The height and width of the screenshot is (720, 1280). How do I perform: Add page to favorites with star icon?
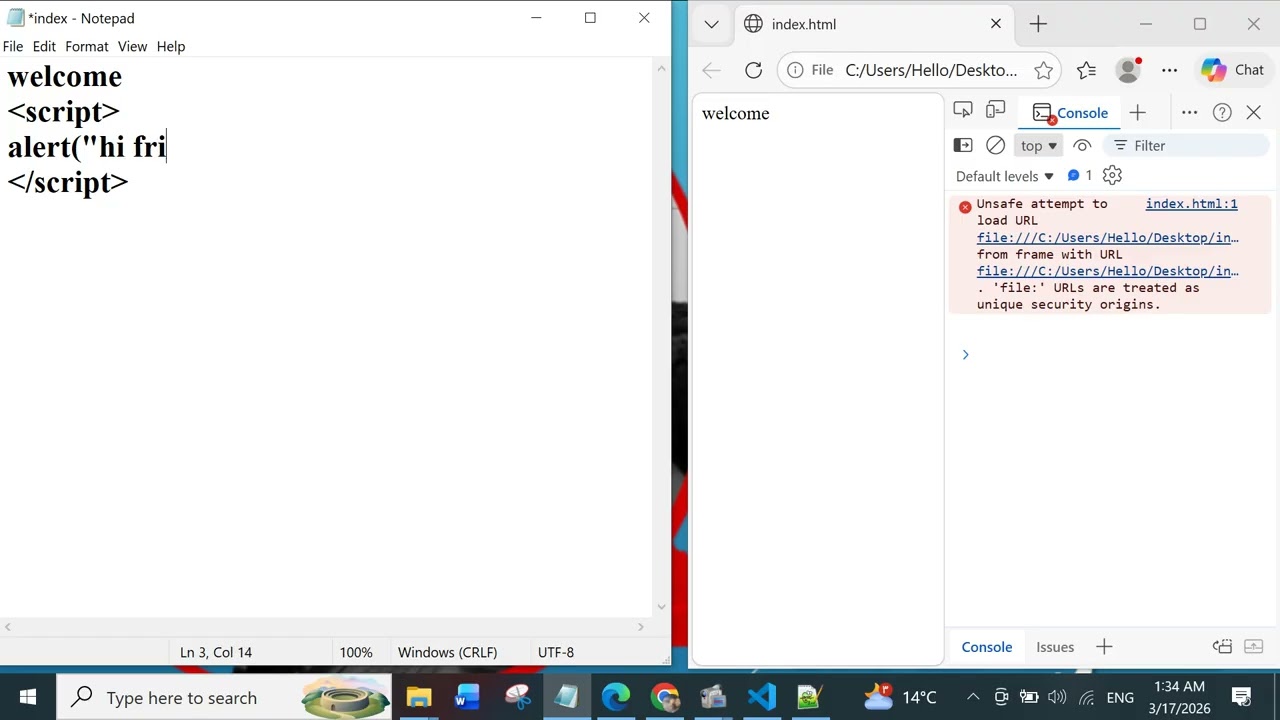click(x=1043, y=70)
